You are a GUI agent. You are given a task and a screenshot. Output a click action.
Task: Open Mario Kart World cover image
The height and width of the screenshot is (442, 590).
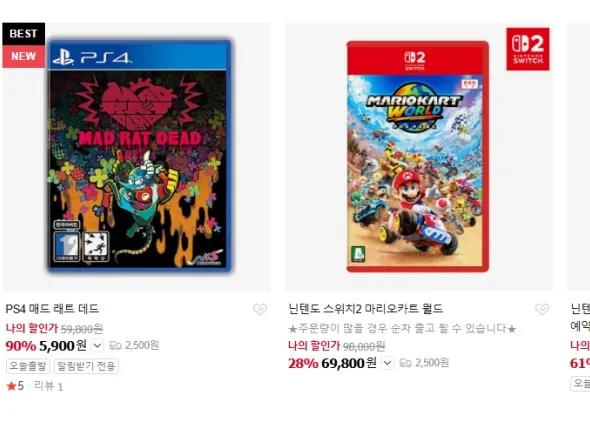pos(418,156)
